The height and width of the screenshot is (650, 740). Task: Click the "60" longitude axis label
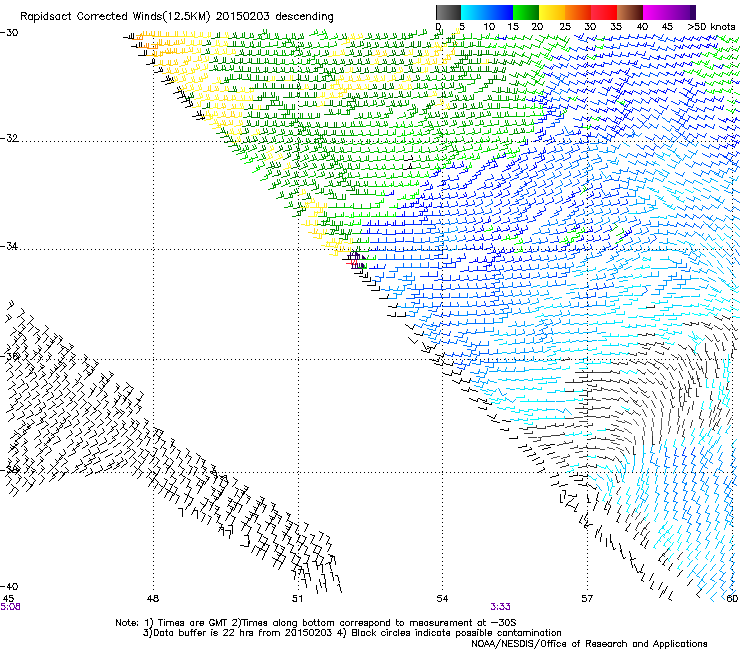pyautogui.click(x=732, y=599)
